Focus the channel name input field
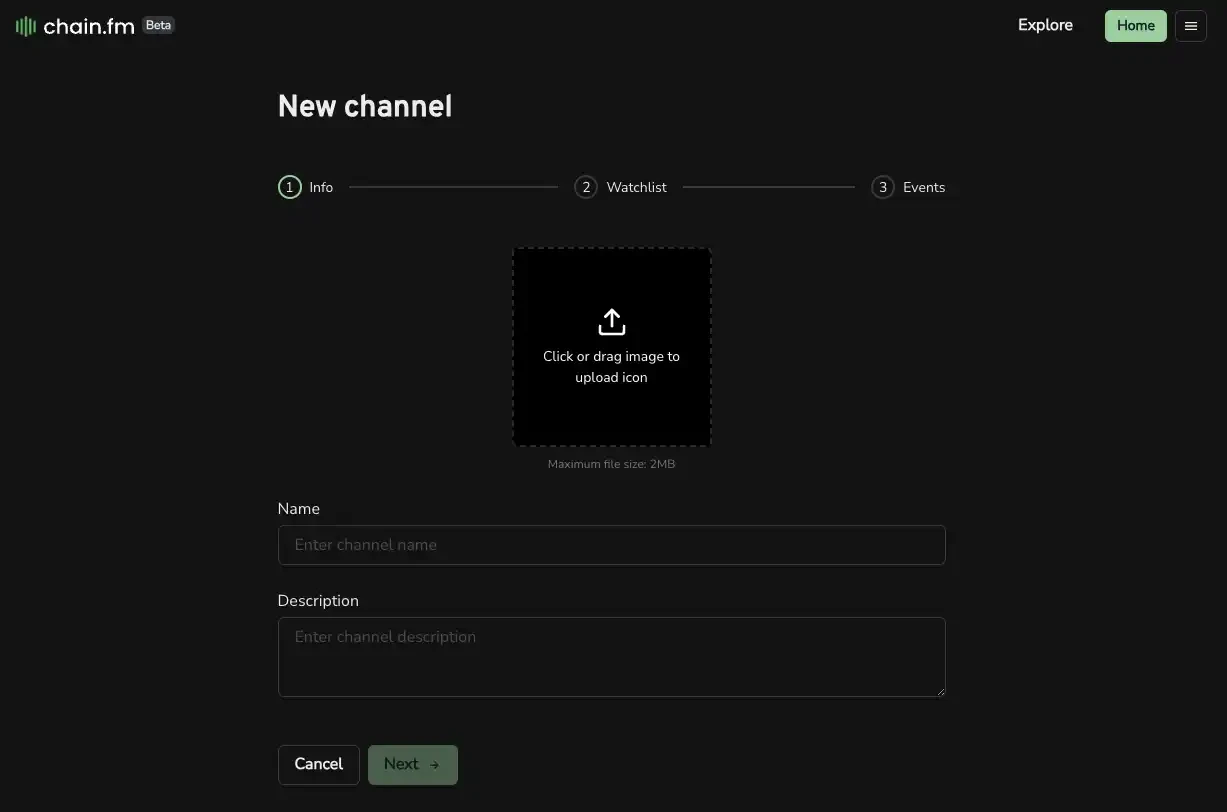This screenshot has height=812, width=1227. pos(611,545)
